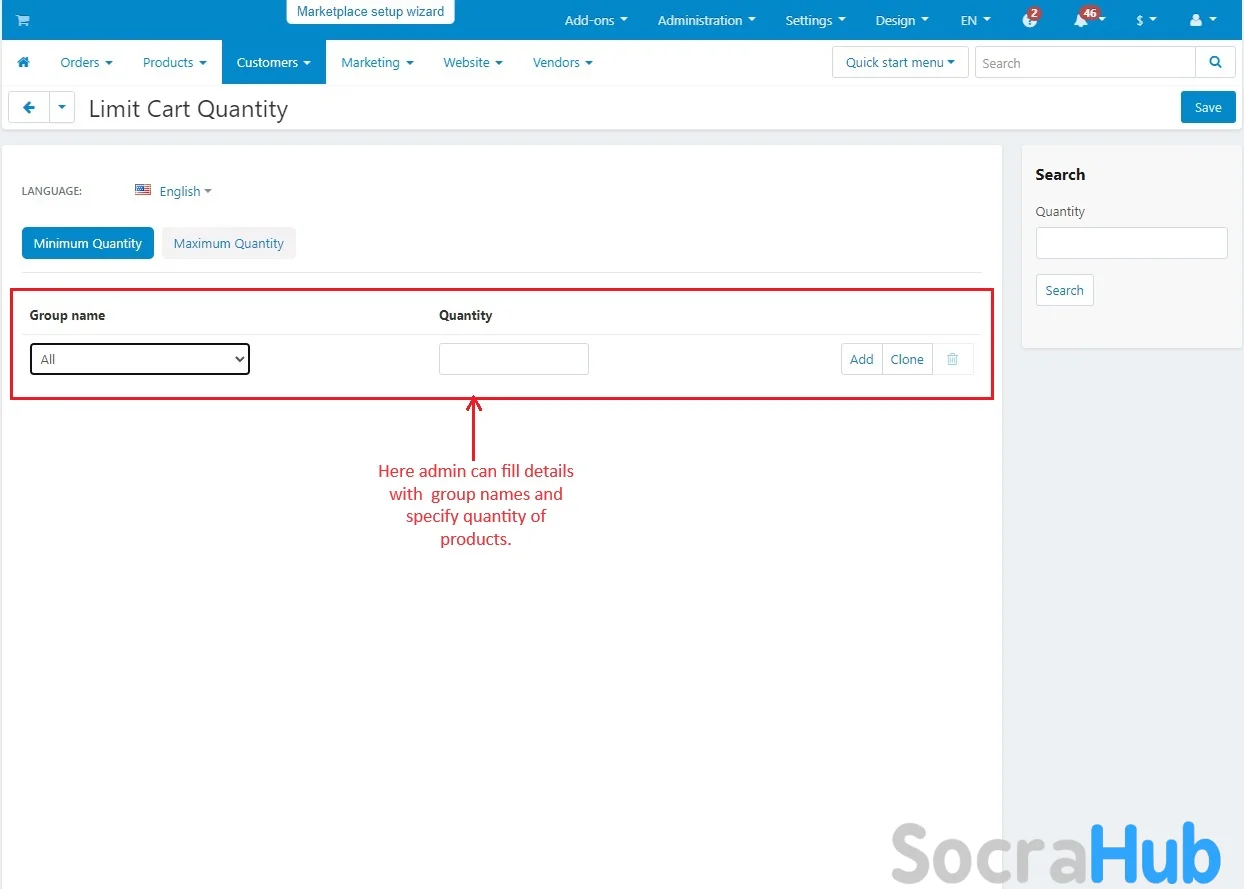Viewport: 1244px width, 889px height.
Task: Open the notifications bell icon
Action: 1081,20
